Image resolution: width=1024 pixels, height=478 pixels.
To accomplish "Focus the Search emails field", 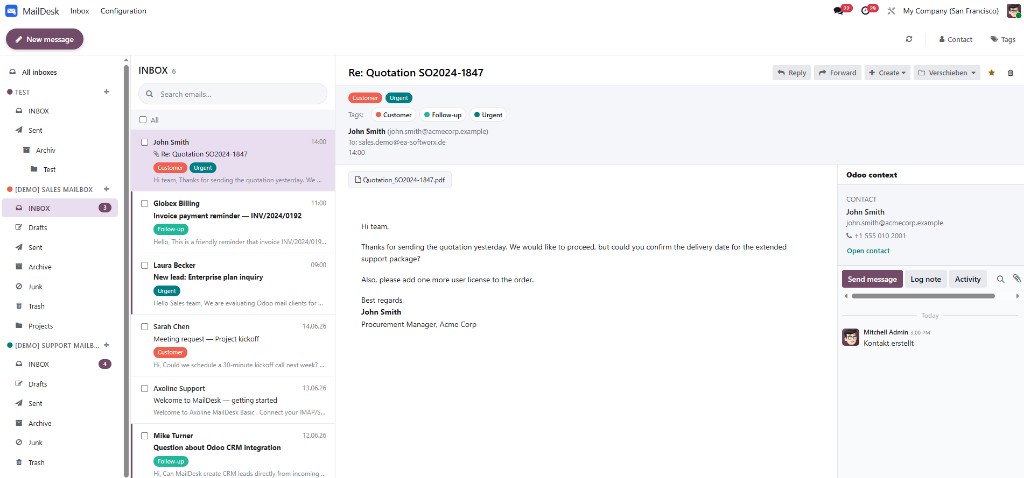I will (x=232, y=94).
